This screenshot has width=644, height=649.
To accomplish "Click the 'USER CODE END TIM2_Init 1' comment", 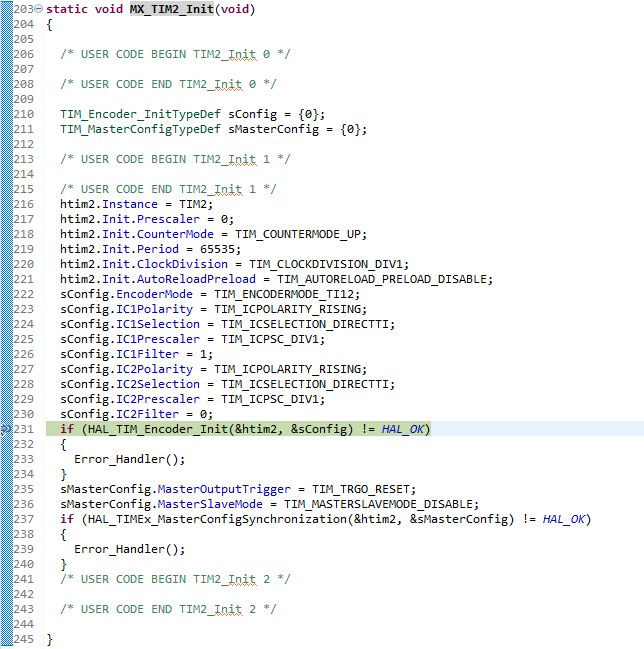I will pos(168,189).
